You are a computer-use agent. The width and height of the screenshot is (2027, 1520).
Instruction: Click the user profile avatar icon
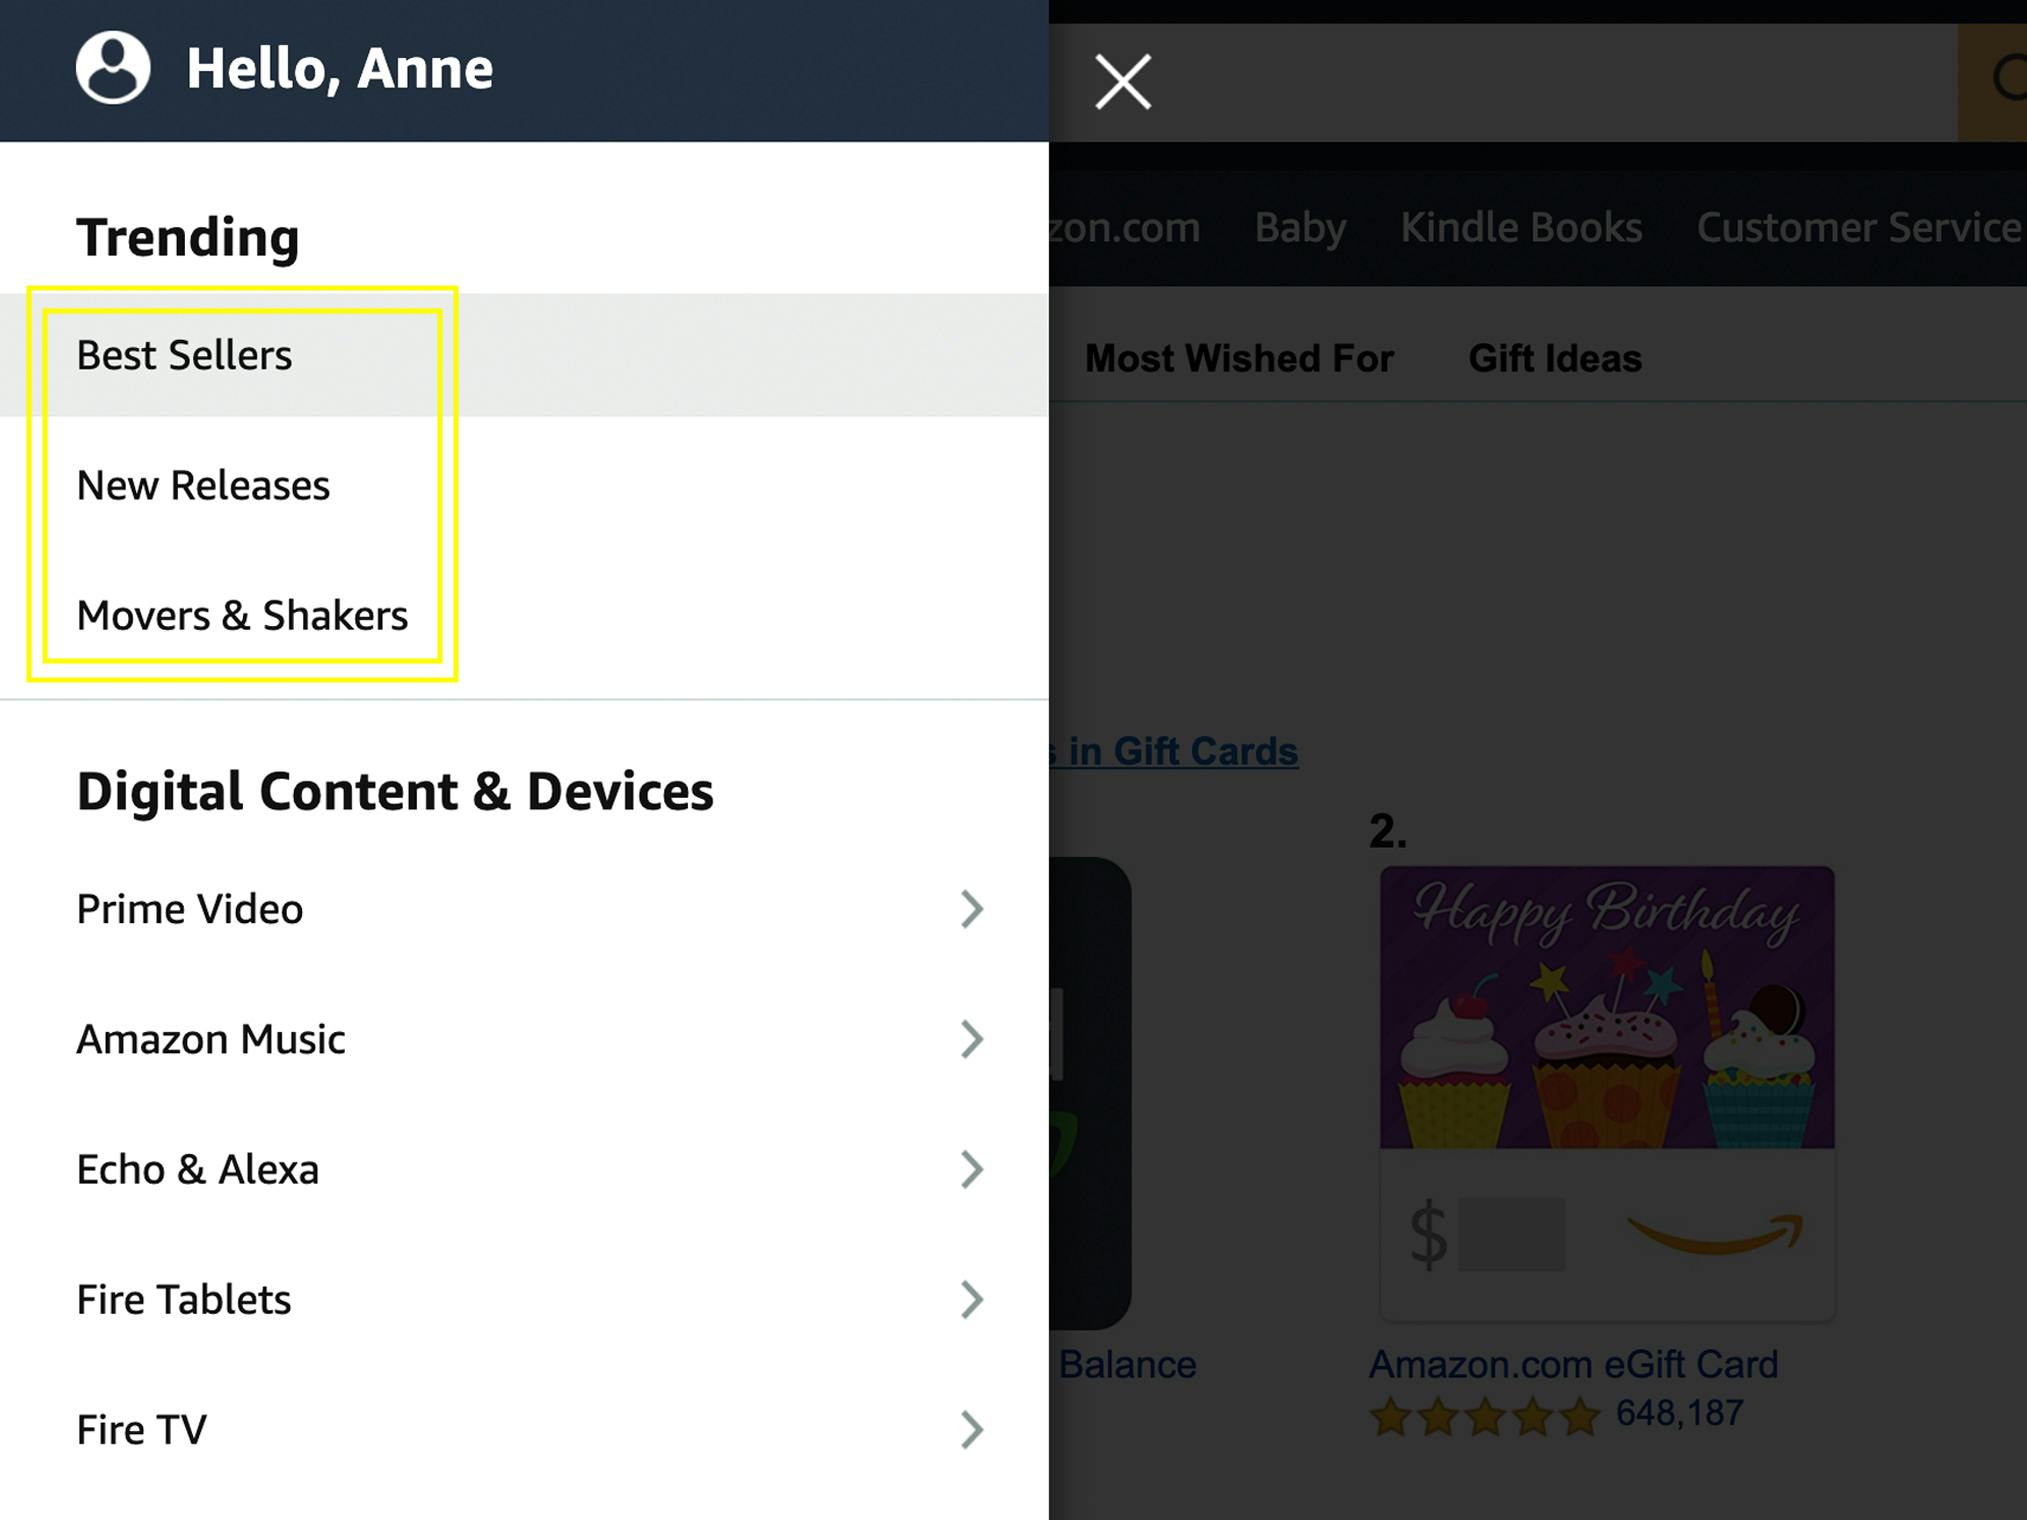(113, 68)
